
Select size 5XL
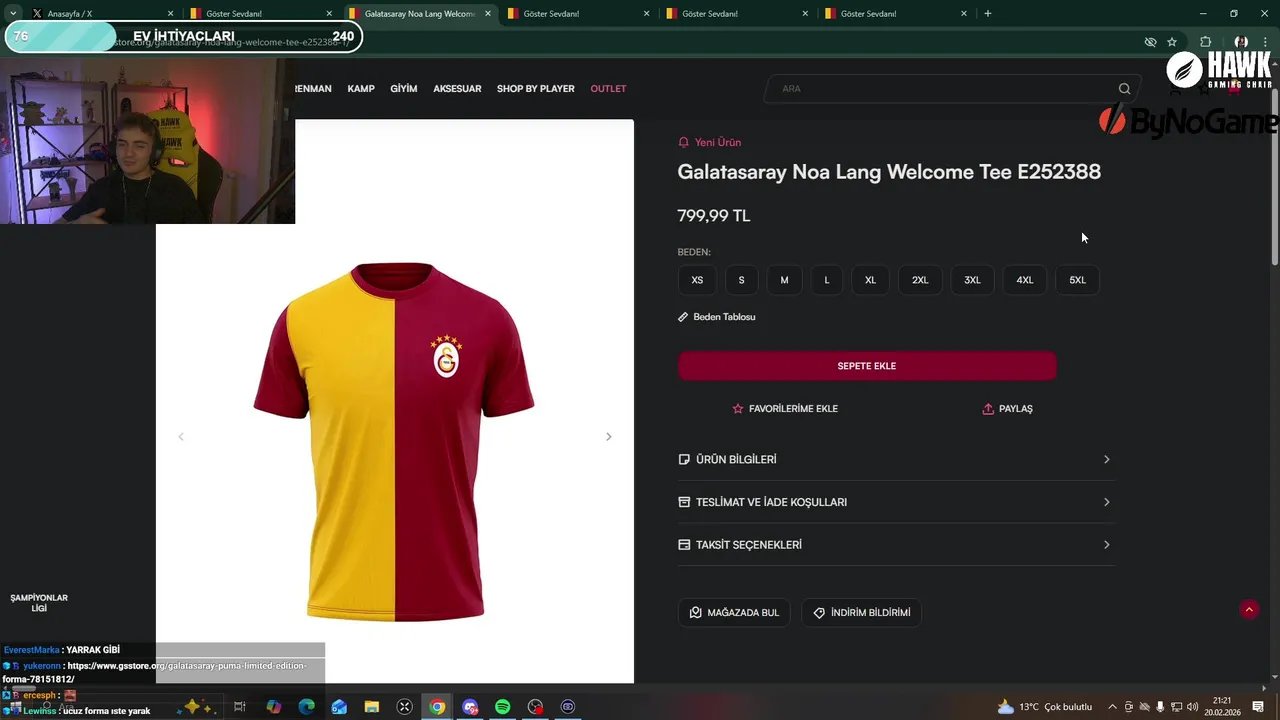coord(1077,280)
